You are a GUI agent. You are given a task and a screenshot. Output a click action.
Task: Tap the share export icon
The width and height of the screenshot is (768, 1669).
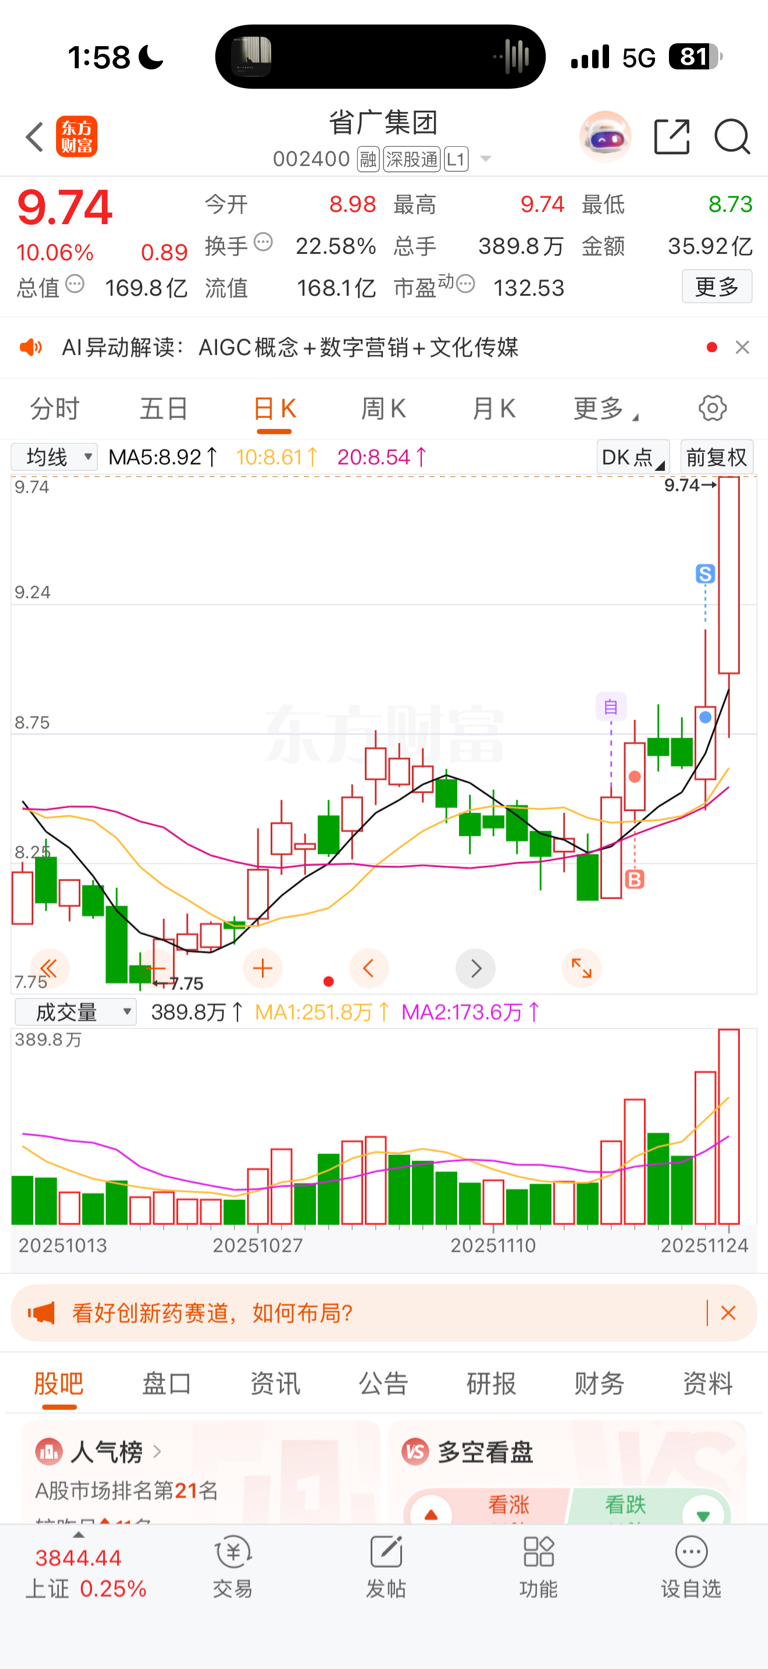pos(672,137)
